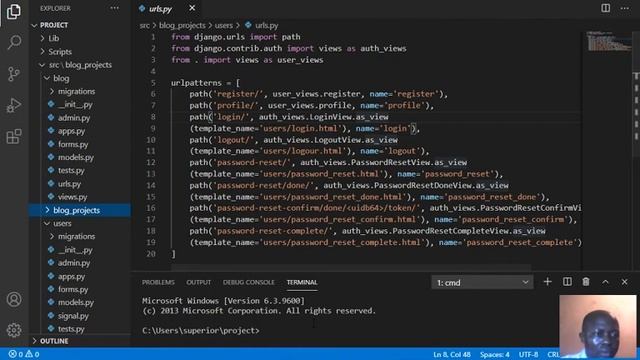Viewport: 640px width, 360px height.
Task: Open the Source Control view
Action: (x=14, y=74)
